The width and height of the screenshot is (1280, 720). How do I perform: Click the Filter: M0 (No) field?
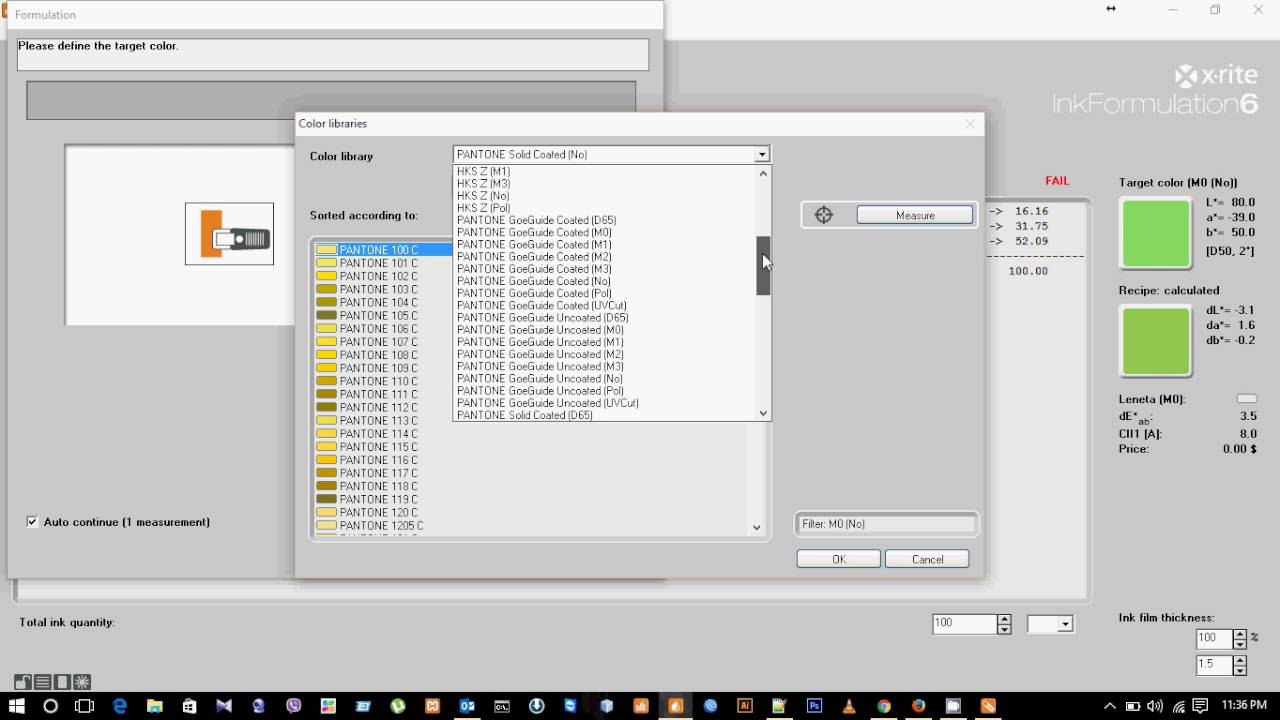point(886,524)
